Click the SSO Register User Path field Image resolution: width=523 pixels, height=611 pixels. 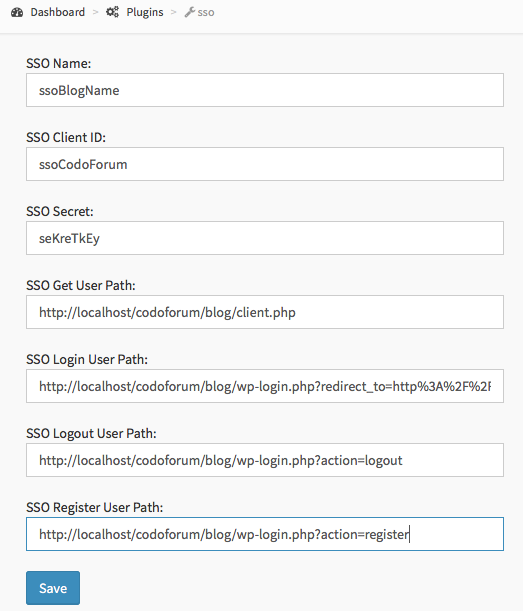pyautogui.click(x=265, y=534)
